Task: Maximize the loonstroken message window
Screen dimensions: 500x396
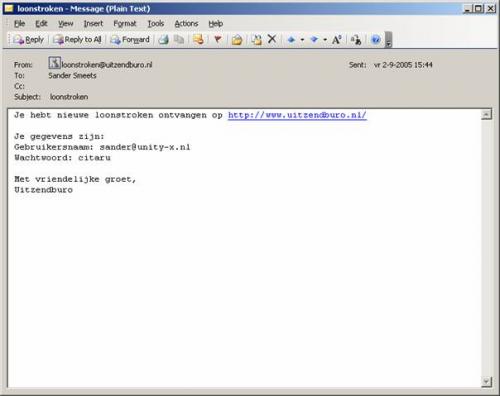Action: coord(478,9)
